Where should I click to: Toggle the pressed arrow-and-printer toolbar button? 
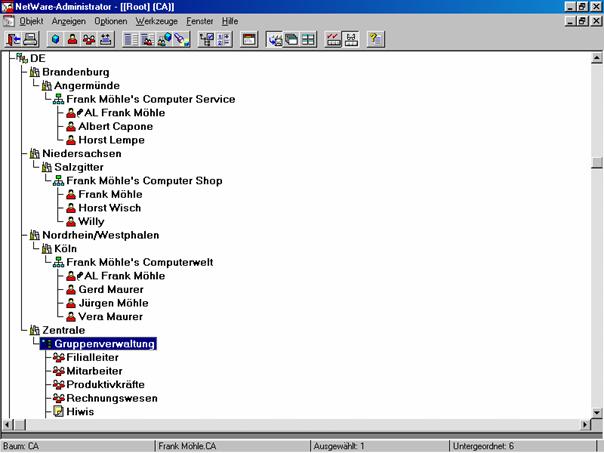274,39
